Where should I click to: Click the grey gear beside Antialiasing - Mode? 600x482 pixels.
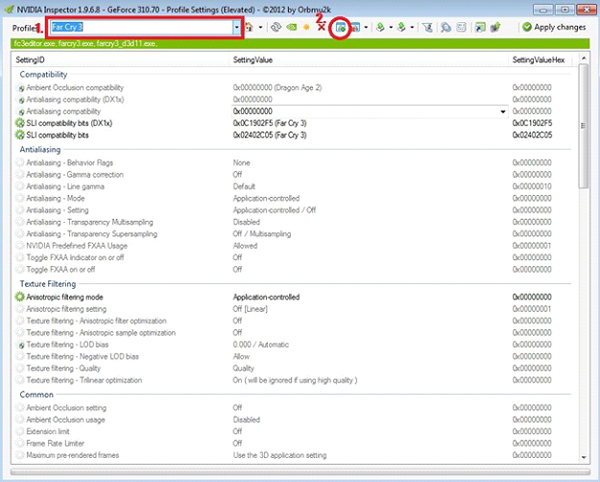[20, 198]
